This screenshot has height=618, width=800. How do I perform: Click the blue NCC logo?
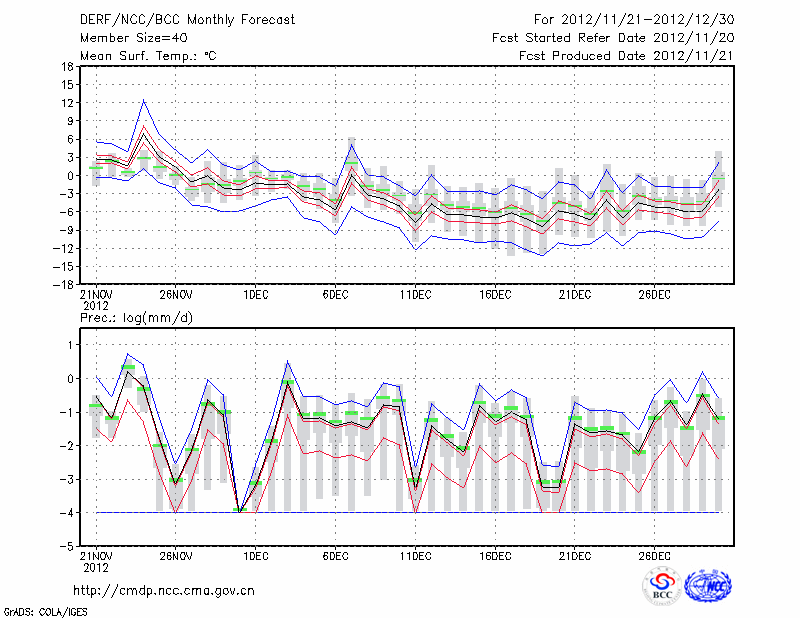click(x=707, y=586)
